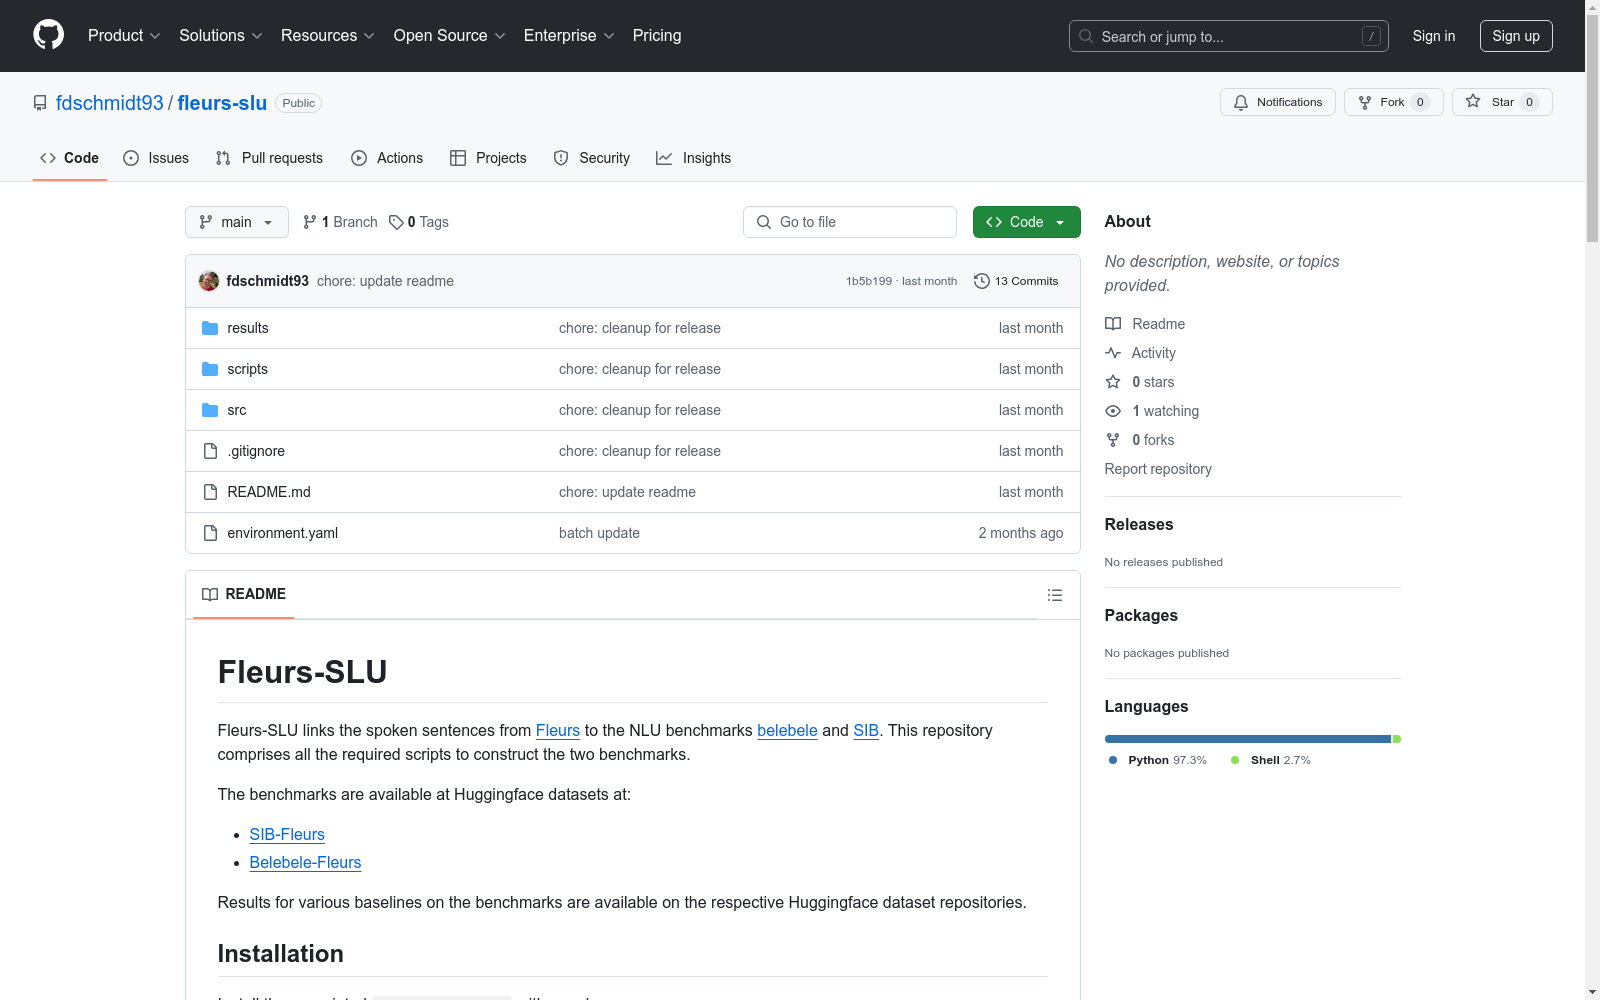Expand the Solutions menu
This screenshot has width=1600, height=1000.
pos(221,35)
